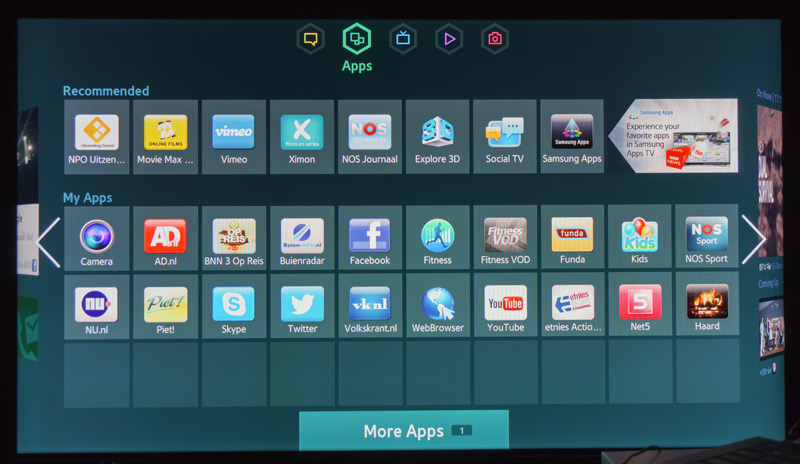Switch to the Photos camera hexagon
The width and height of the screenshot is (800, 464).
(x=495, y=39)
